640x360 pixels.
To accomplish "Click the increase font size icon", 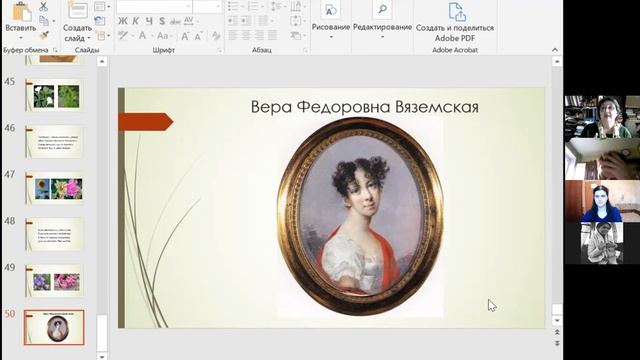I will tap(185, 36).
